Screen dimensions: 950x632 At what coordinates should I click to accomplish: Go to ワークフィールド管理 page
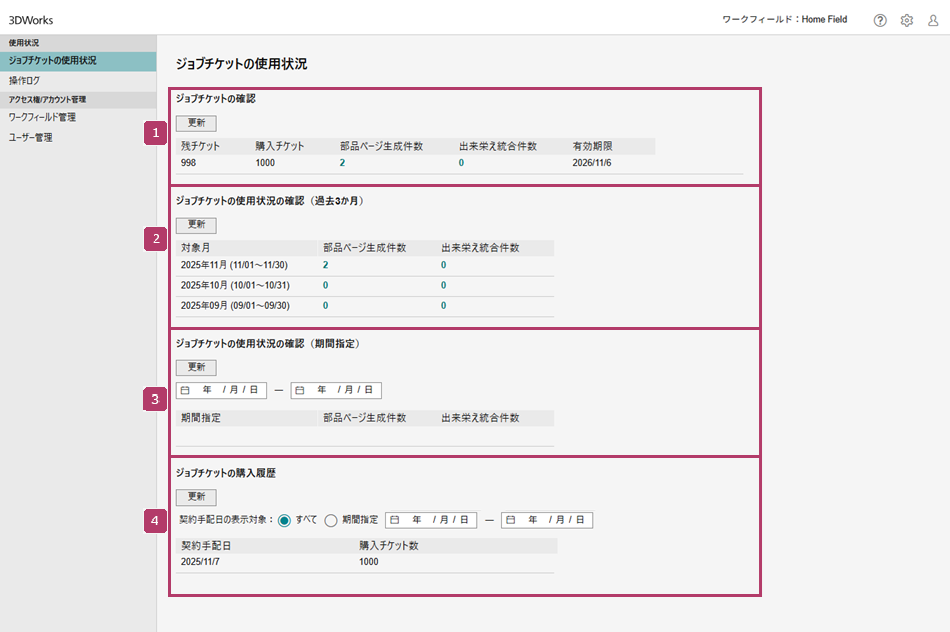42,117
